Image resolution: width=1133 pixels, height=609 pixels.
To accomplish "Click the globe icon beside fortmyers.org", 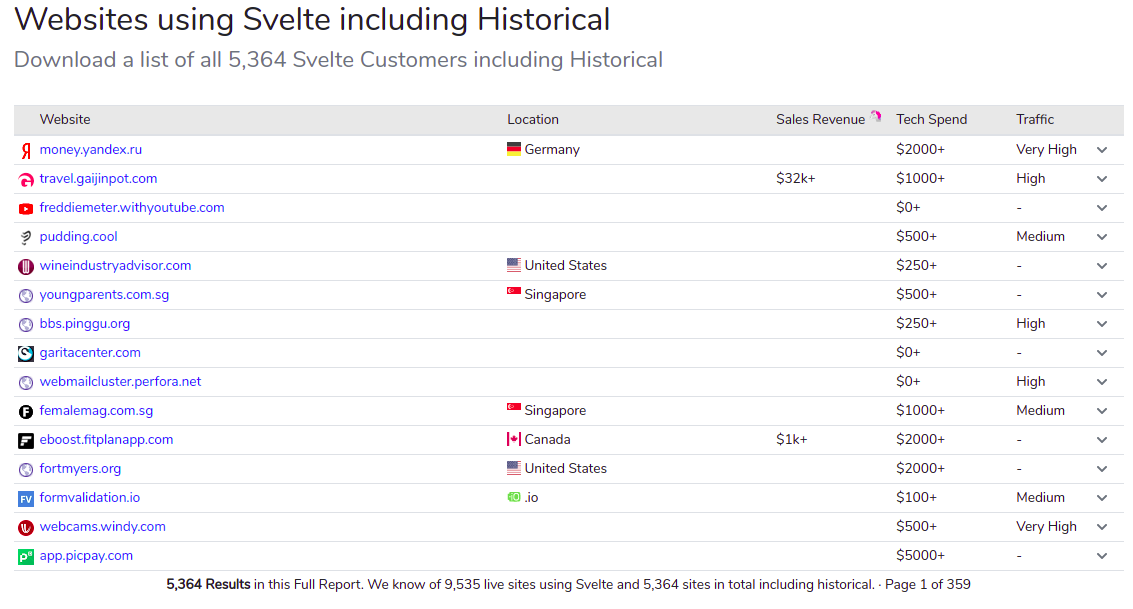I will click(26, 470).
